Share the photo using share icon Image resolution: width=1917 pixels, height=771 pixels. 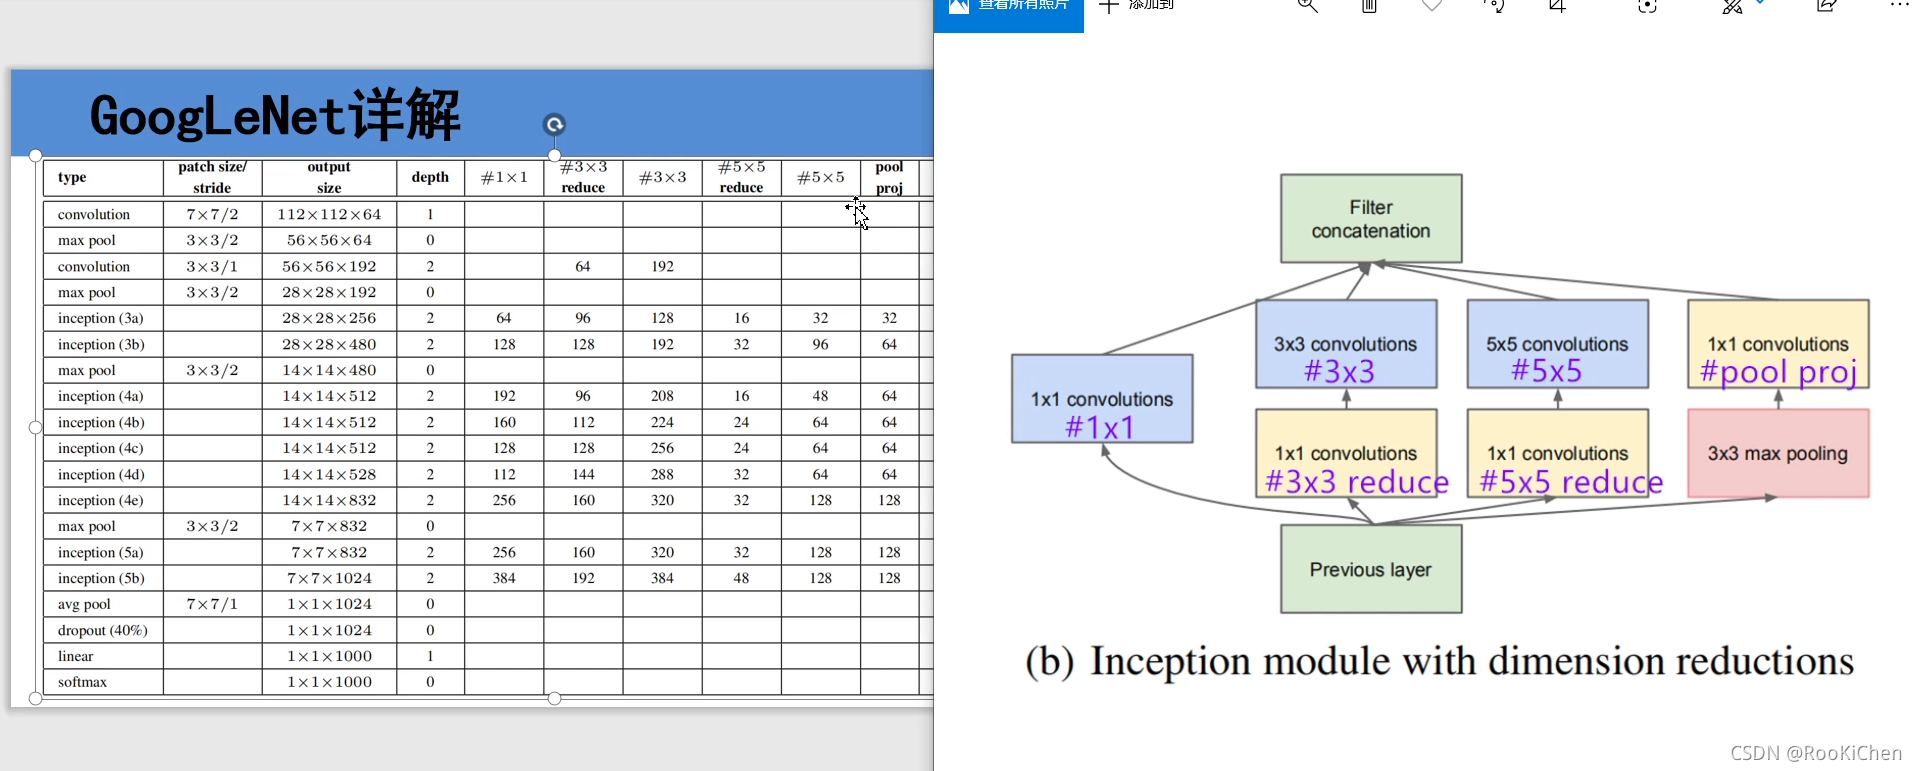pos(1826,6)
